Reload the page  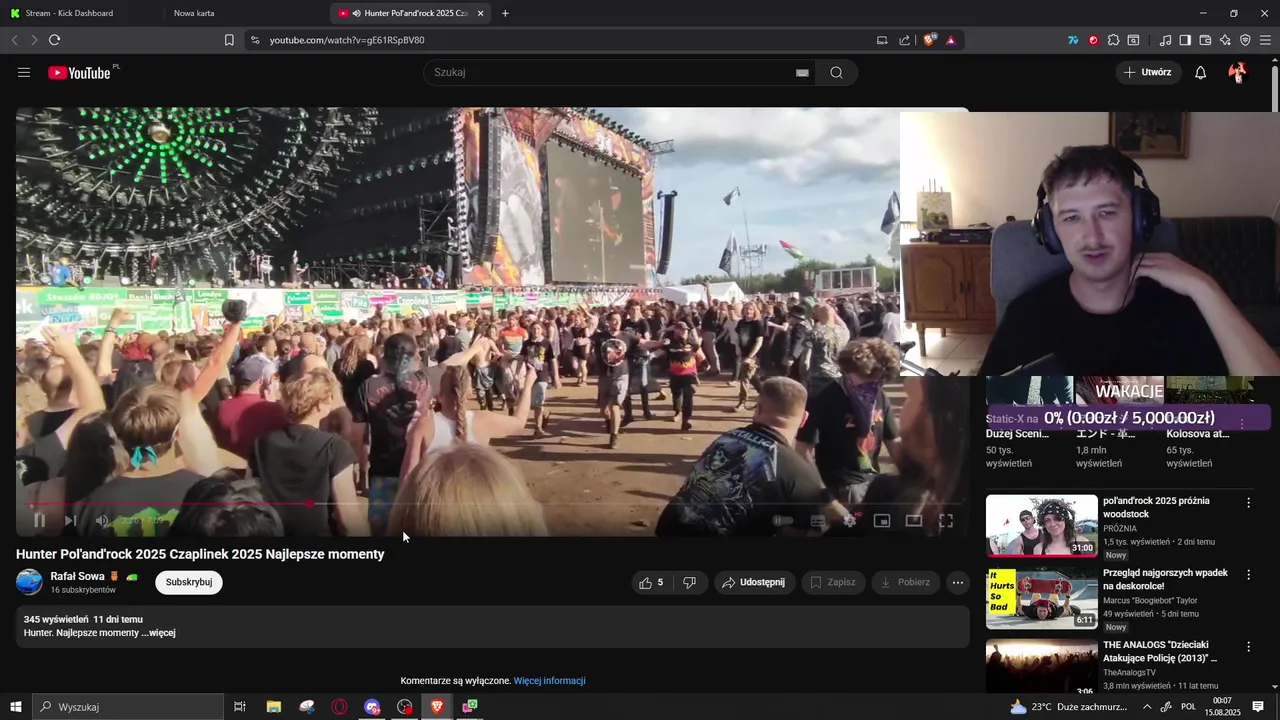pos(54,40)
